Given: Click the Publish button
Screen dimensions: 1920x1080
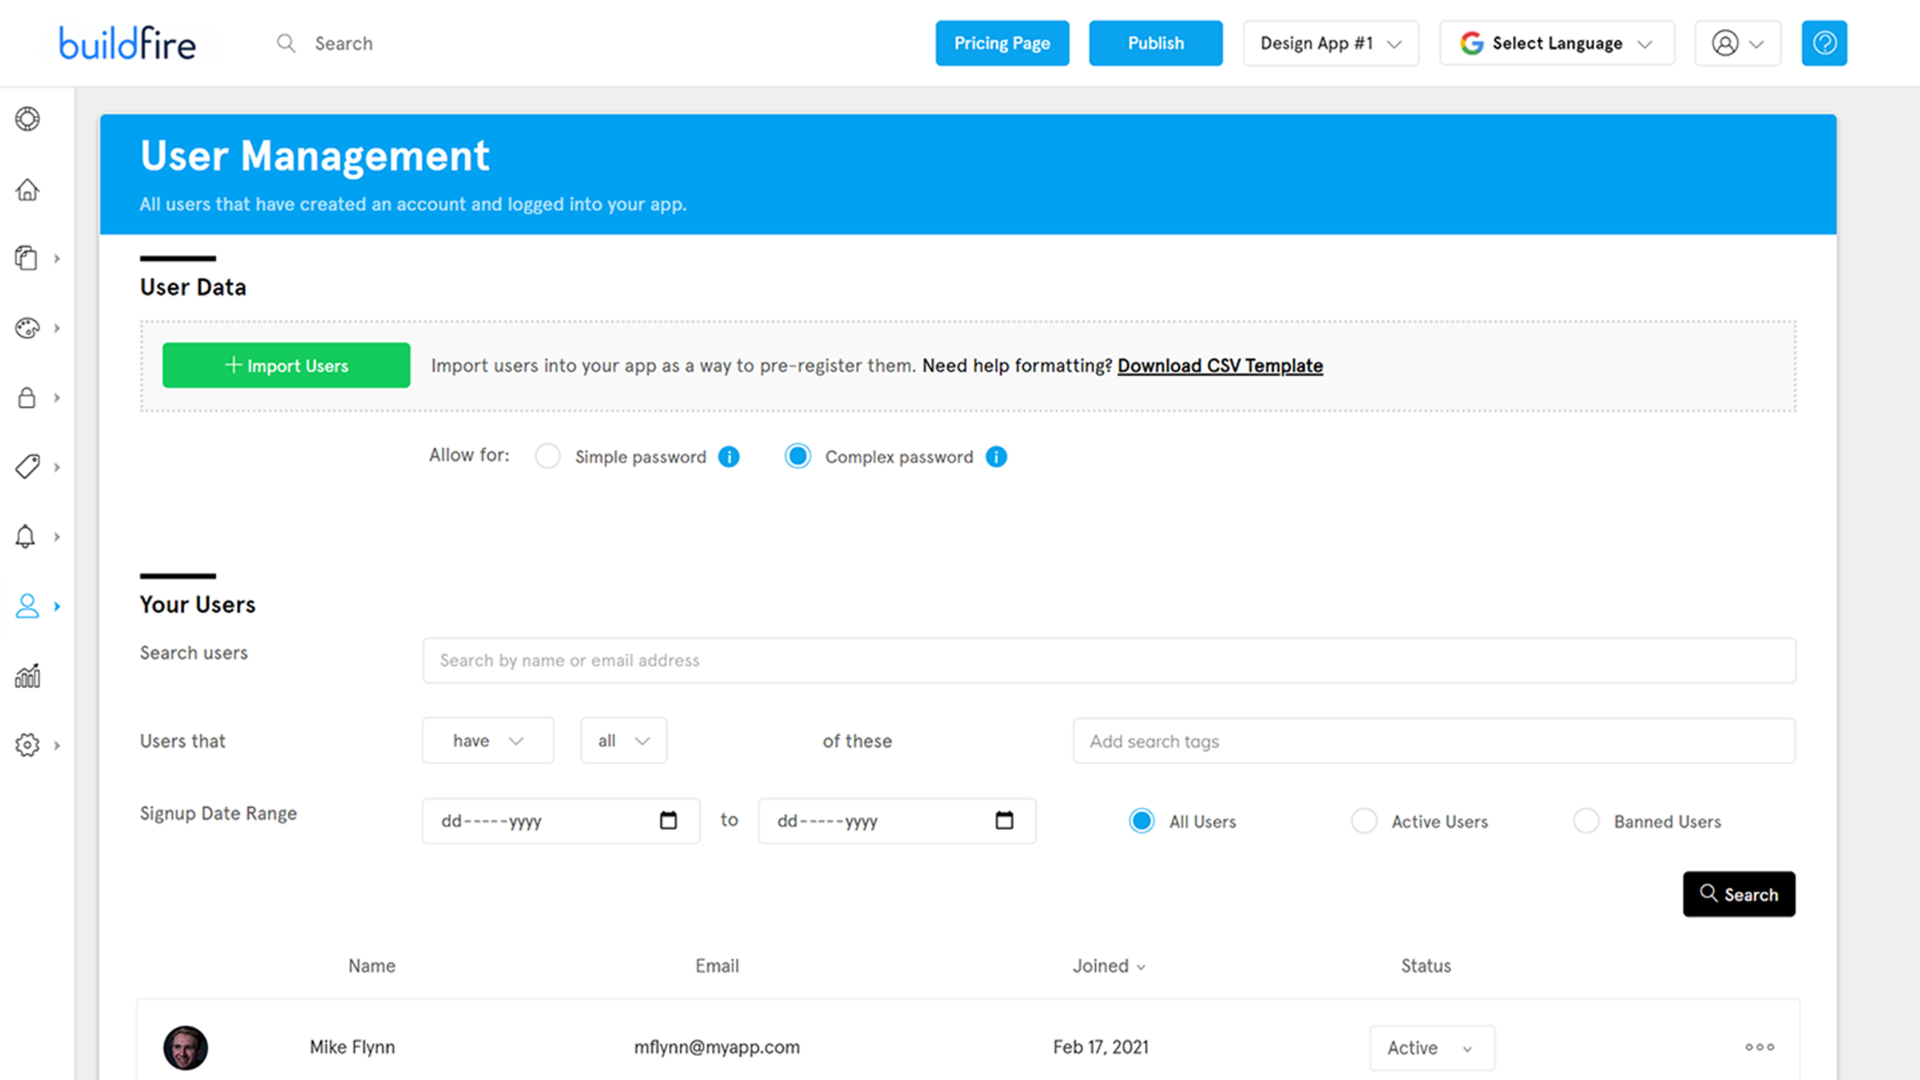Looking at the screenshot, I should click(x=1154, y=42).
